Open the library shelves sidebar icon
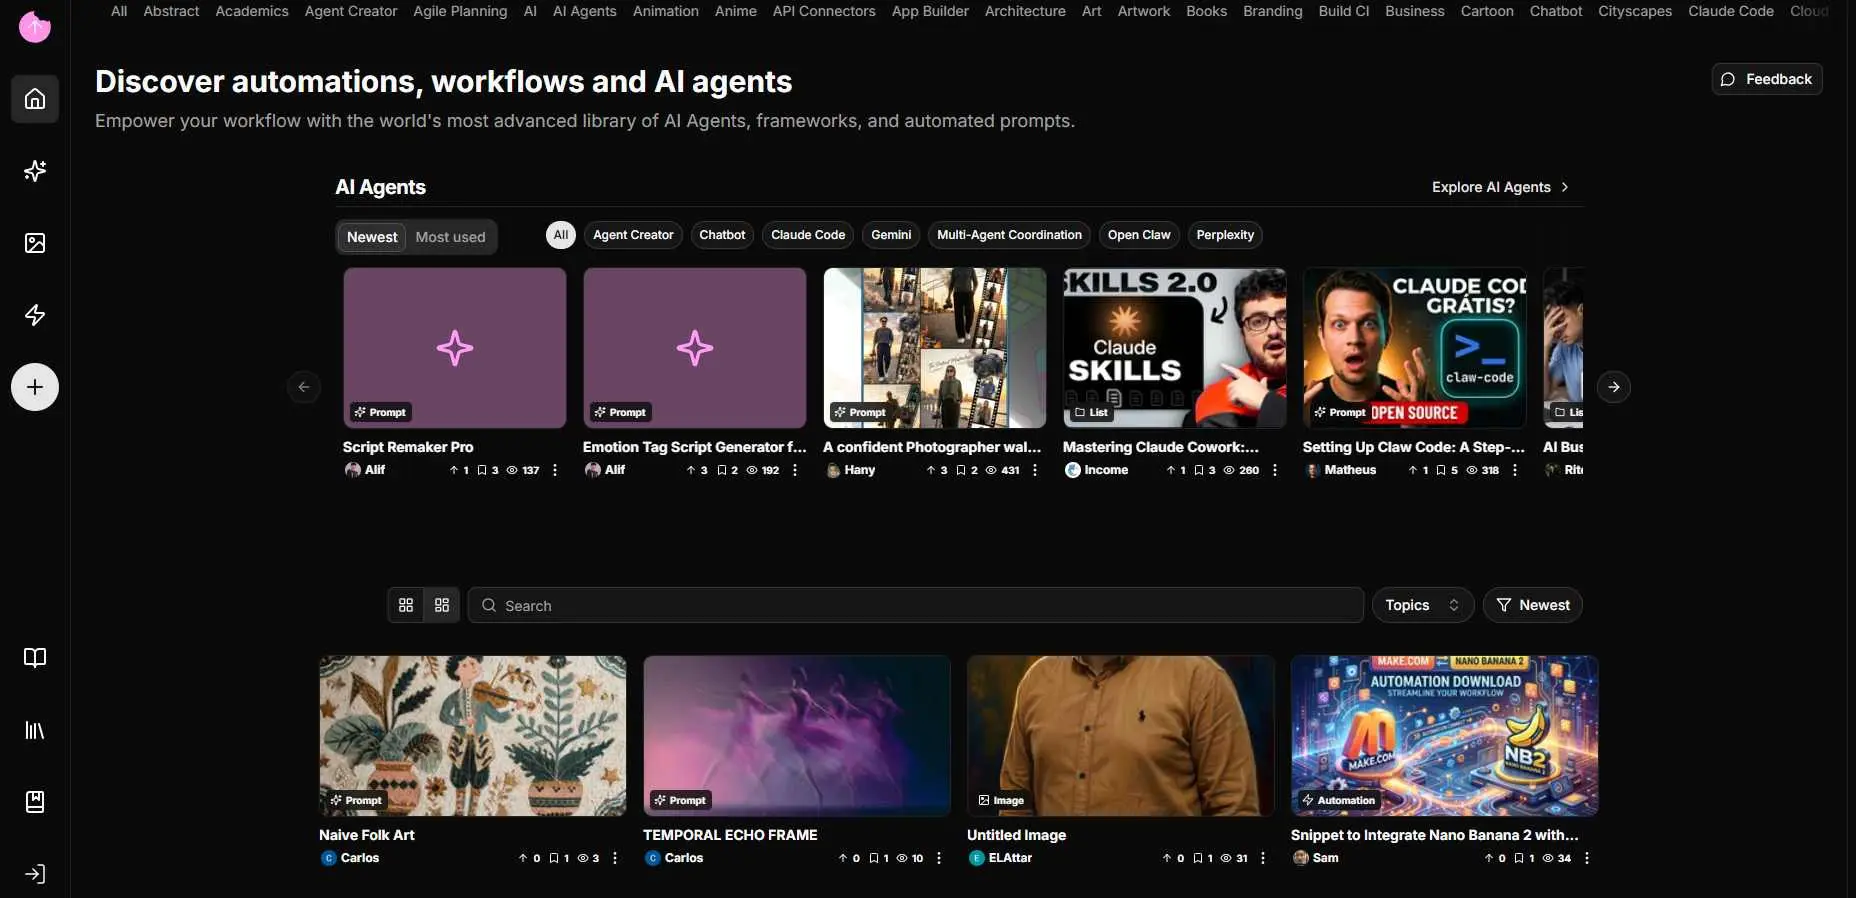Screen dimensions: 1856x898 (35, 730)
